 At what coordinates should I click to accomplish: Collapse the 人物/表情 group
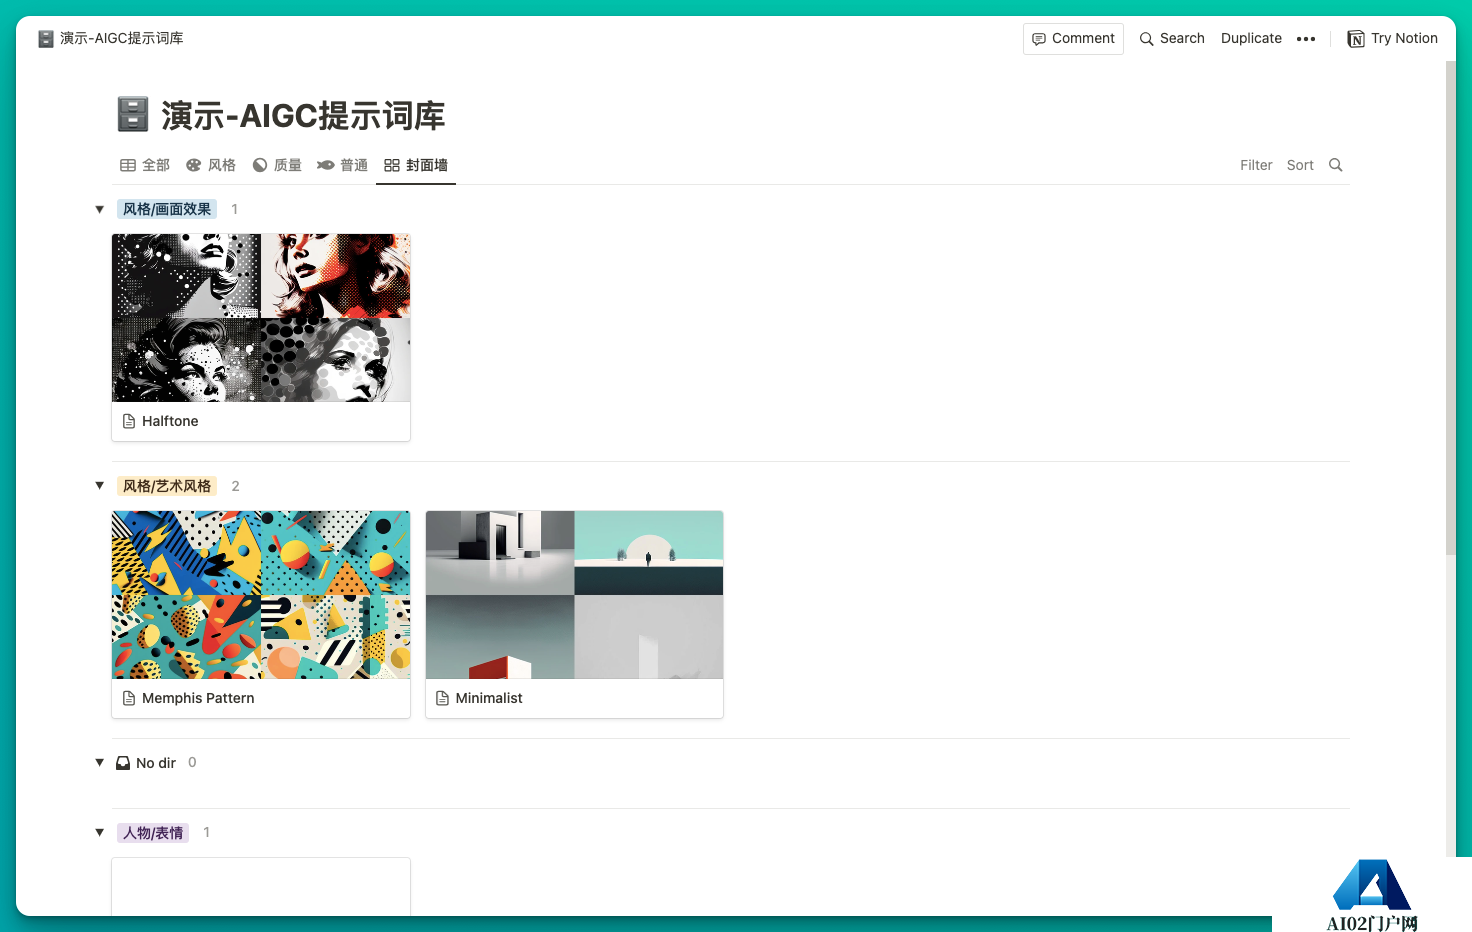click(x=99, y=833)
